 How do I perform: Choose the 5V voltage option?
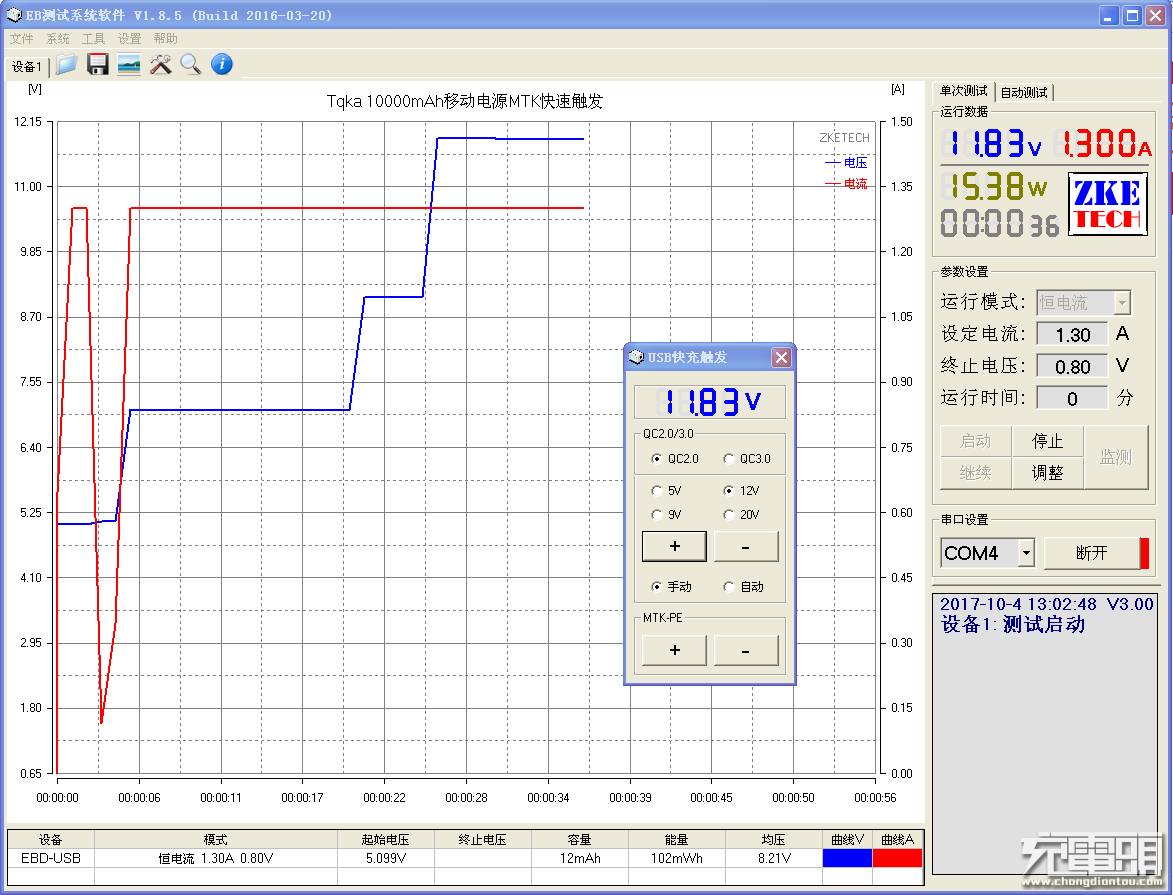[656, 491]
